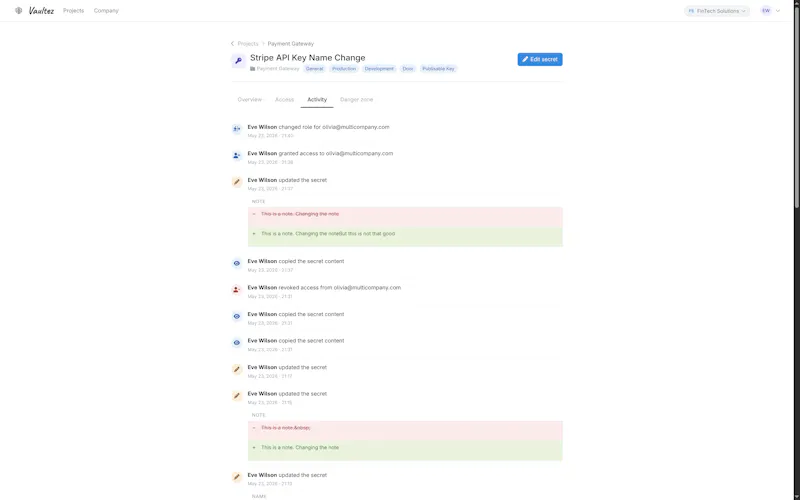Click the pencil icon of 21:15 update
Screen dimensions: 800x500
click(x=236, y=396)
